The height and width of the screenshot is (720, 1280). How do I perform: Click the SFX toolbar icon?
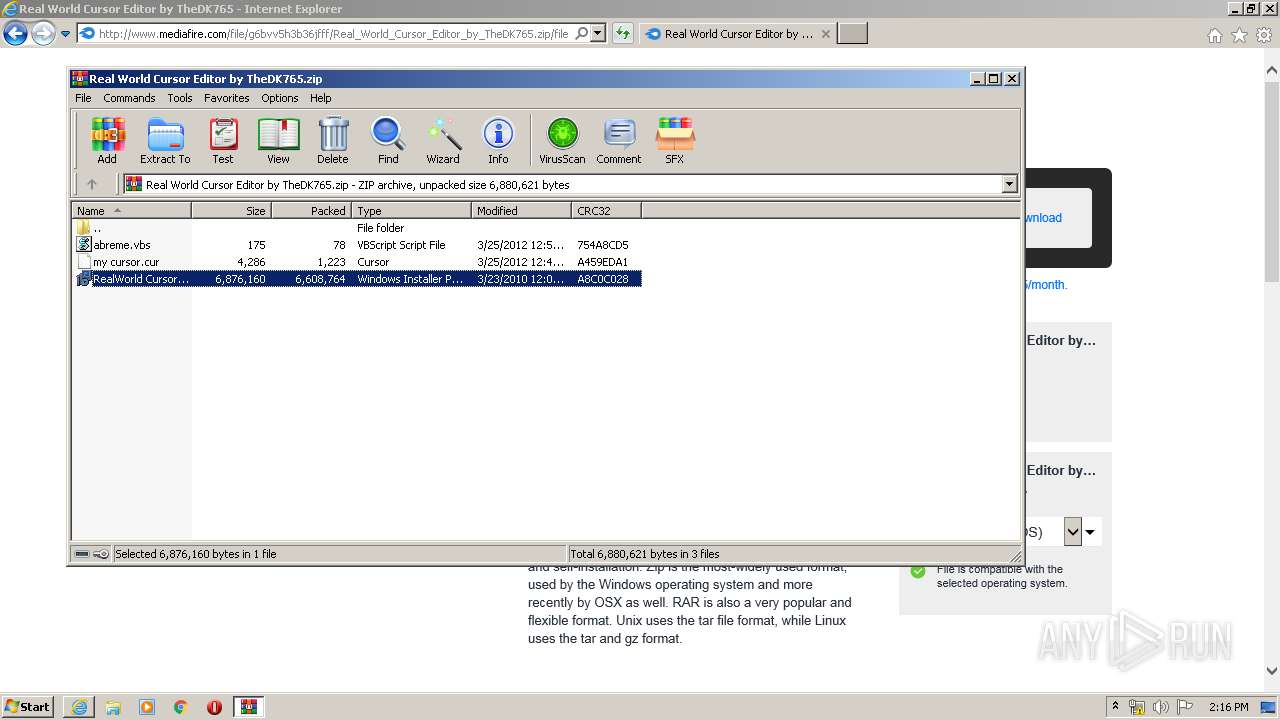(x=675, y=140)
